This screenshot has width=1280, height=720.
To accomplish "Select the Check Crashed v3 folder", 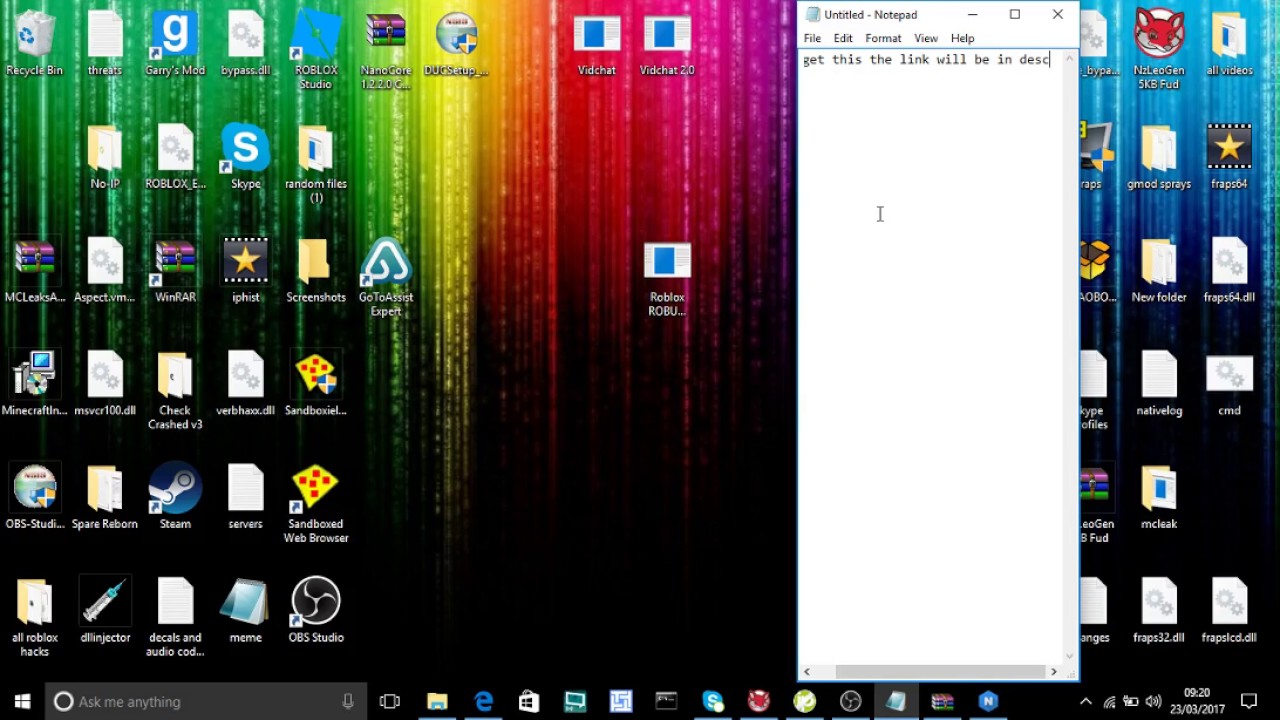I will (175, 392).
